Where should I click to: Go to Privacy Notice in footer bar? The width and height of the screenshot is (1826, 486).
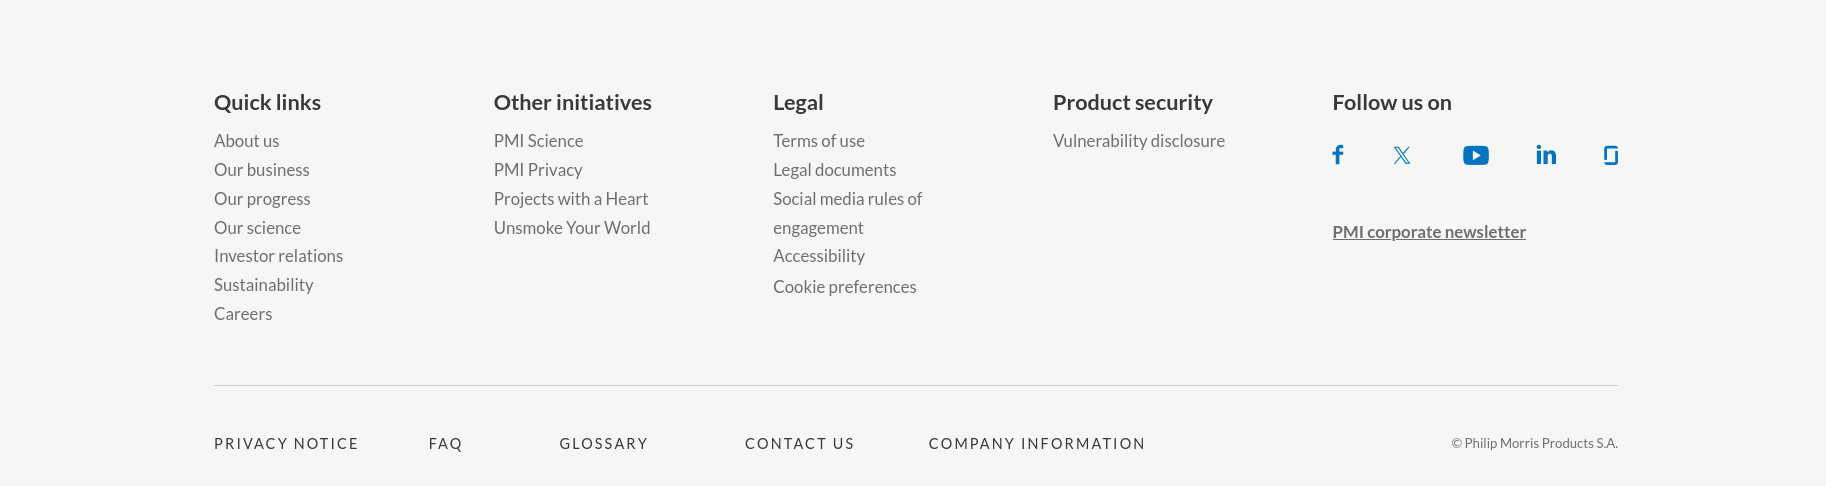[x=286, y=444]
